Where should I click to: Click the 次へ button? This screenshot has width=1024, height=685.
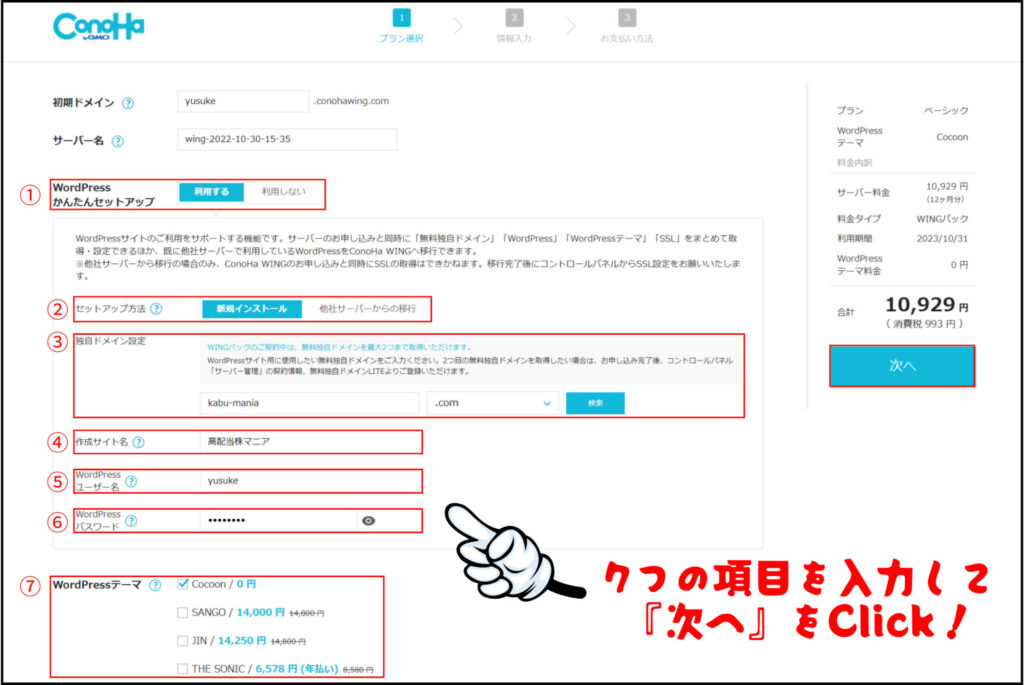[902, 366]
